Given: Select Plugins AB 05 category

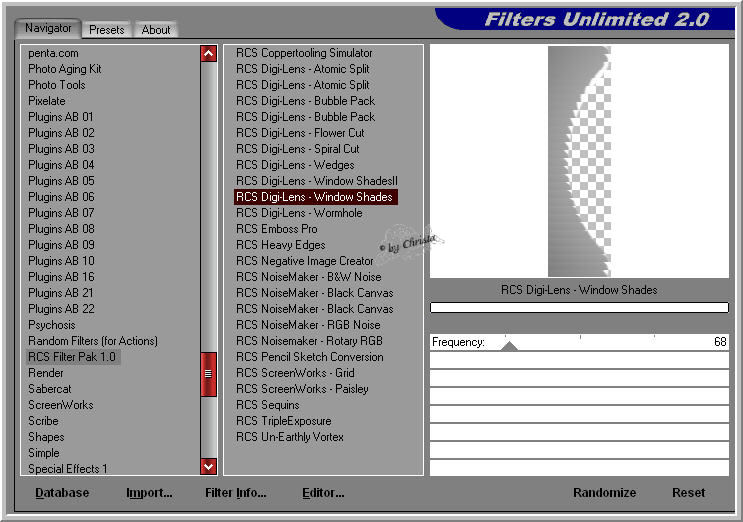Looking at the screenshot, I should (x=61, y=181).
